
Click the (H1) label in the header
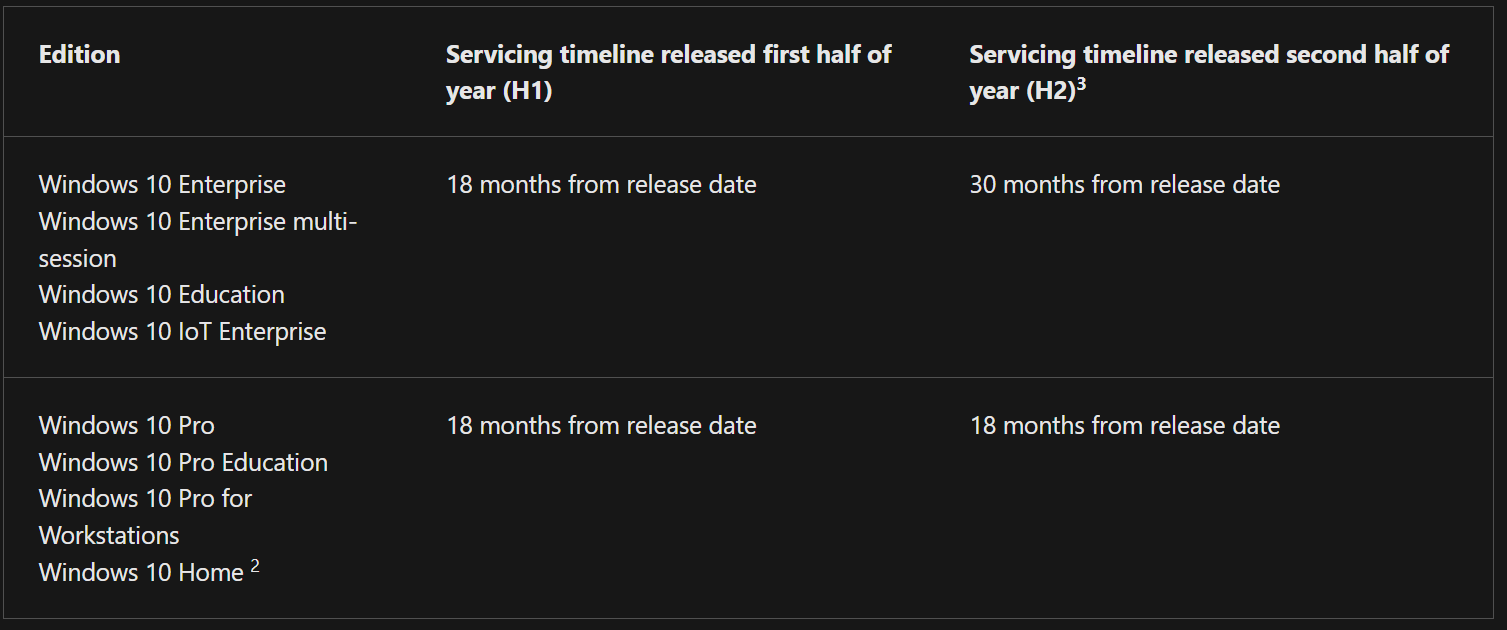[527, 91]
